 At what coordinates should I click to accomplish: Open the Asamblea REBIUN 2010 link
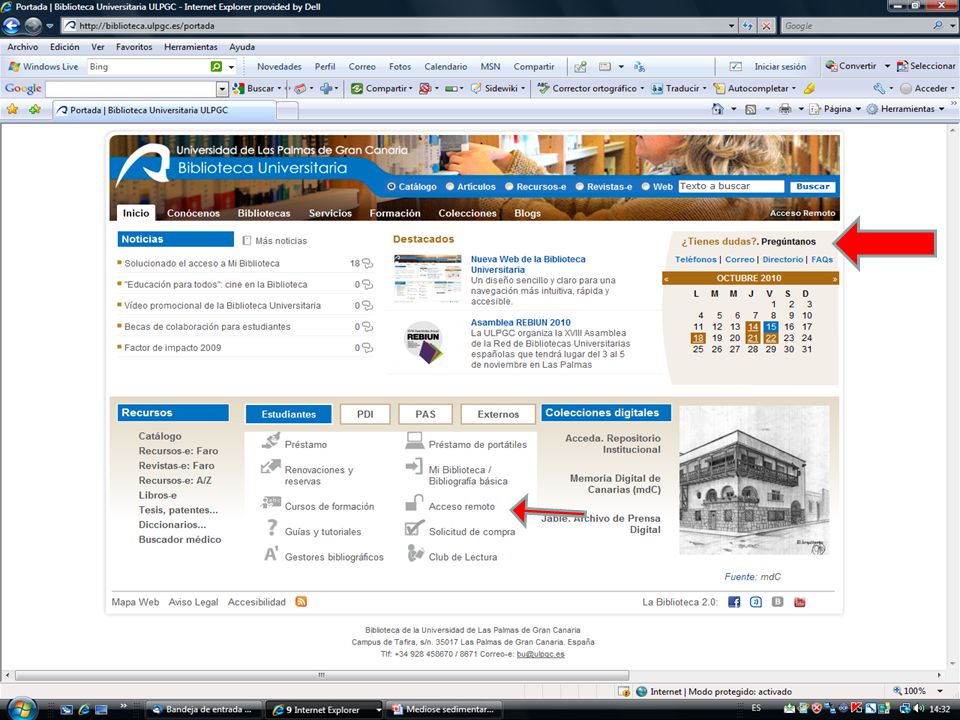tap(520, 322)
